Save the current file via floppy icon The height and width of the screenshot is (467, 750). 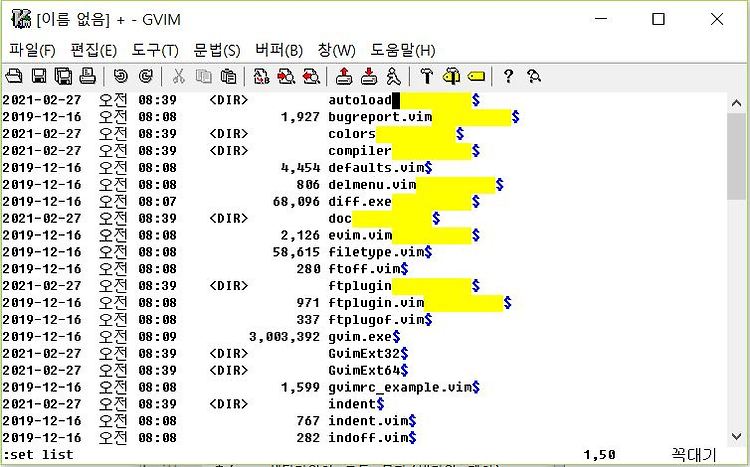click(39, 76)
